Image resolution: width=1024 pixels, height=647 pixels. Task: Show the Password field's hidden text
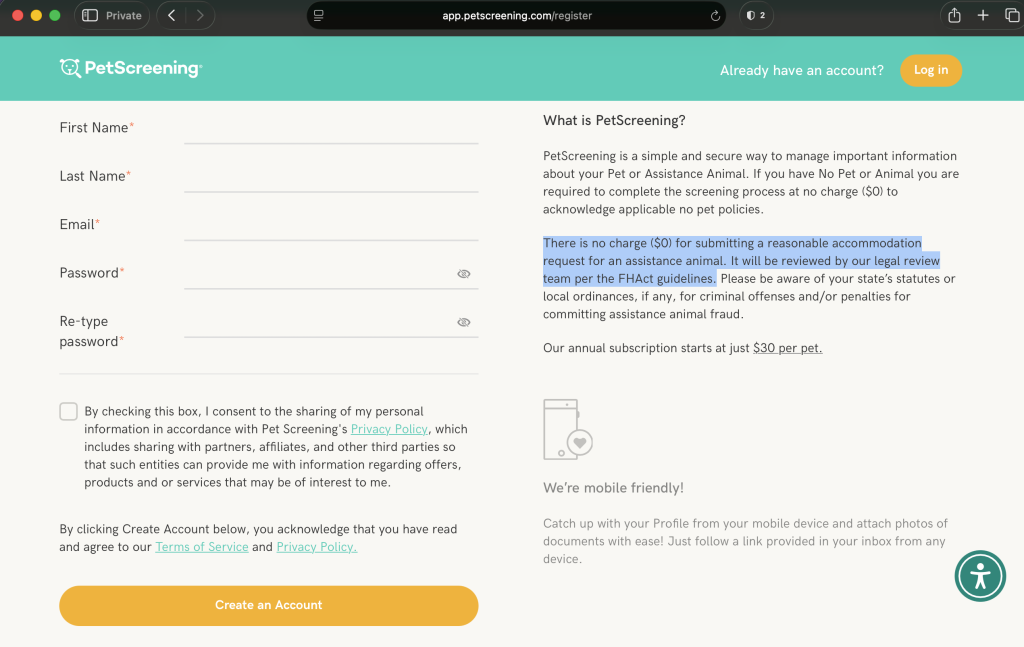click(x=463, y=273)
